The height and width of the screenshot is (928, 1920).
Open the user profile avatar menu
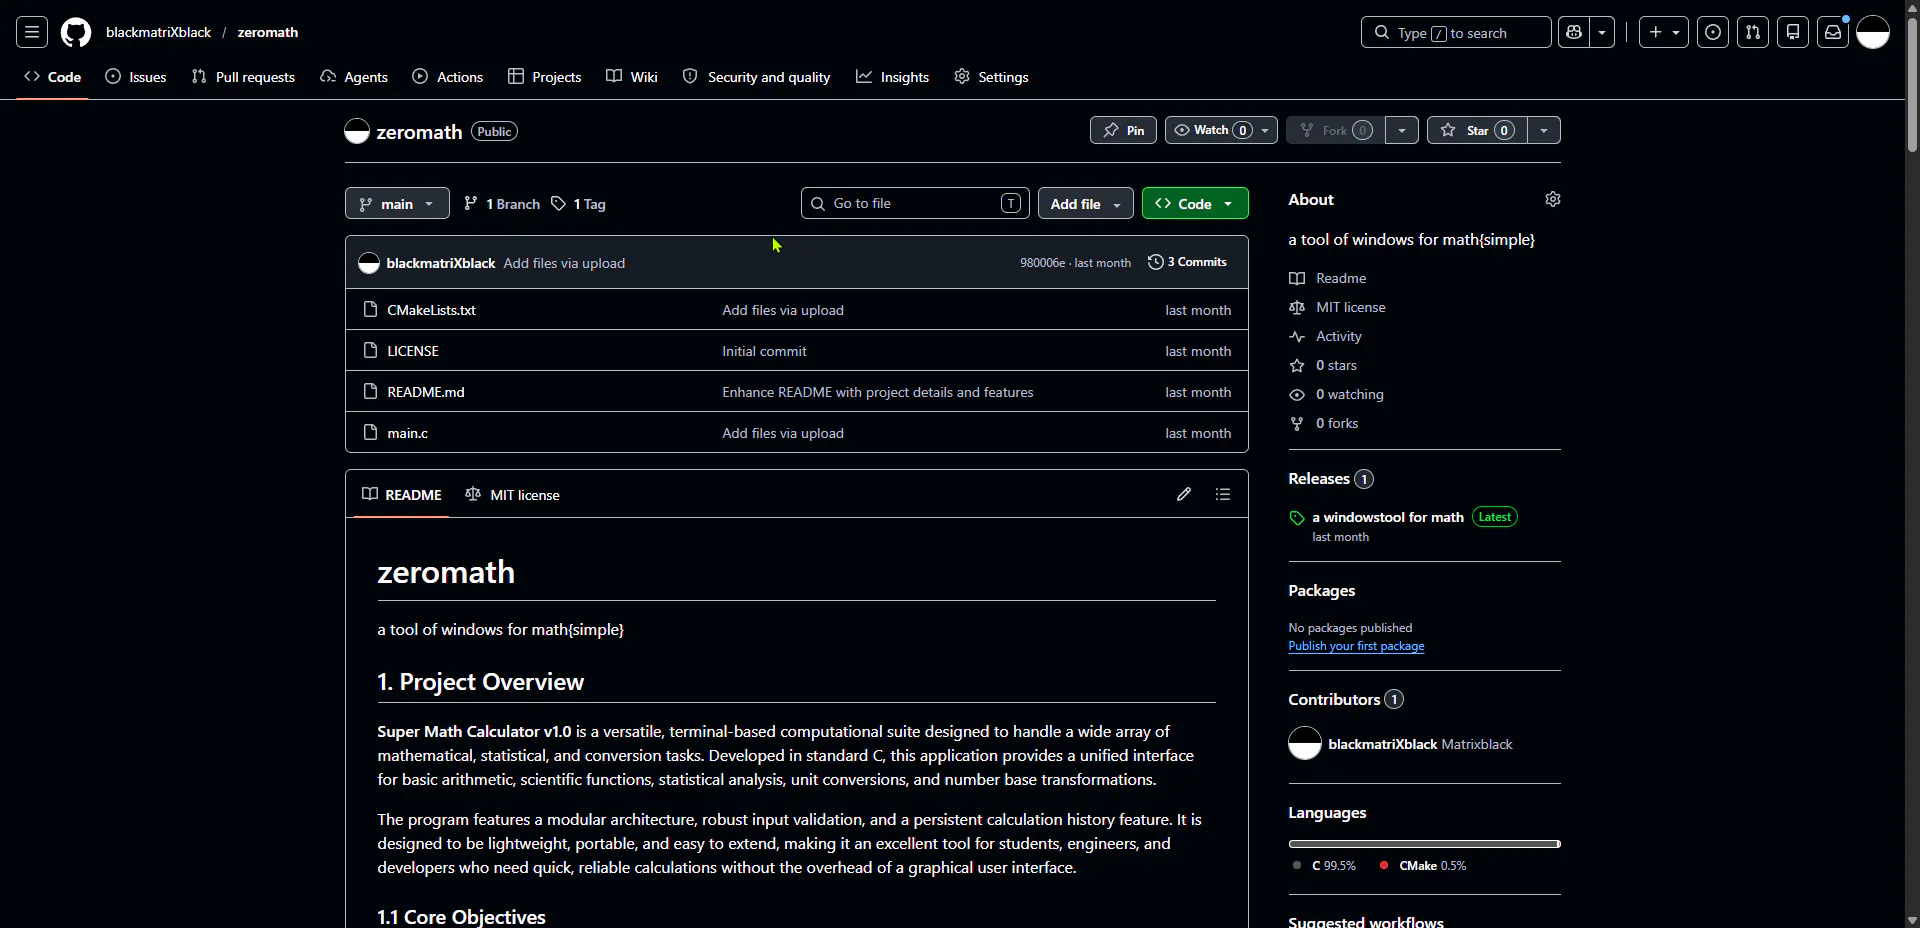(x=1873, y=32)
